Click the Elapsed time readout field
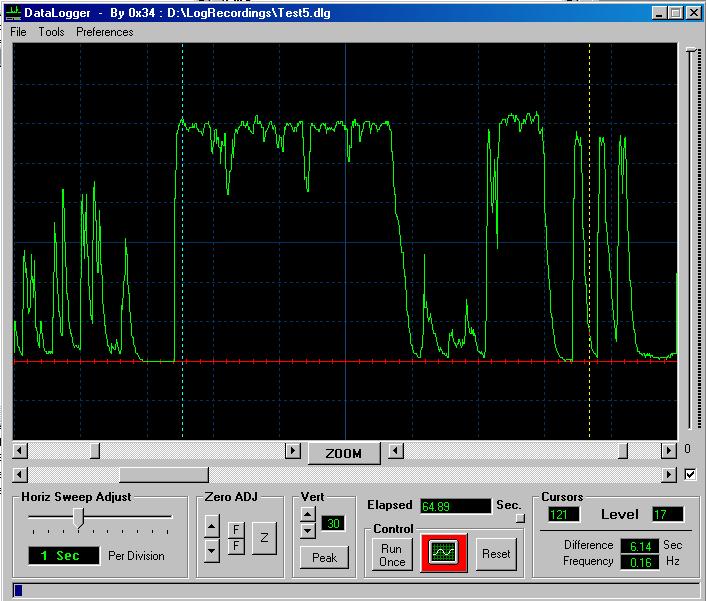This screenshot has height=601, width=706. point(455,506)
